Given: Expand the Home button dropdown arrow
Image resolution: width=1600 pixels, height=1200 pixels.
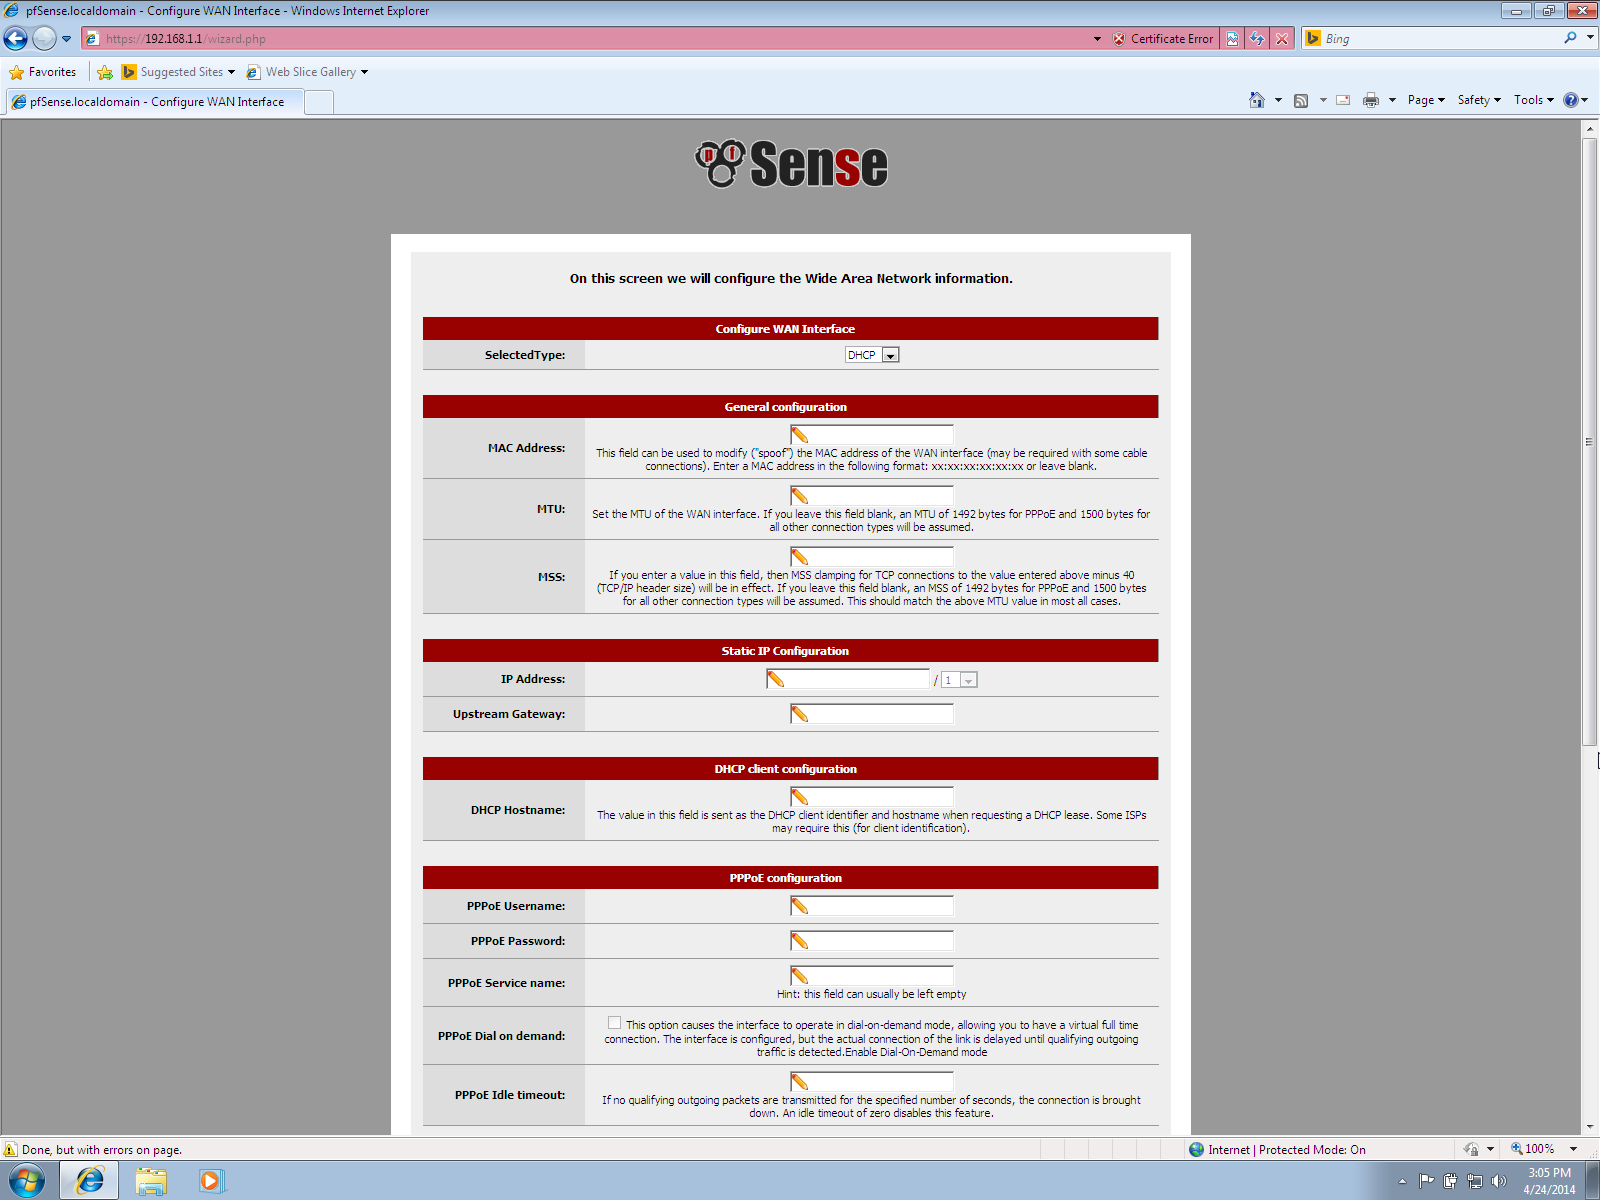Looking at the screenshot, I should (1278, 100).
